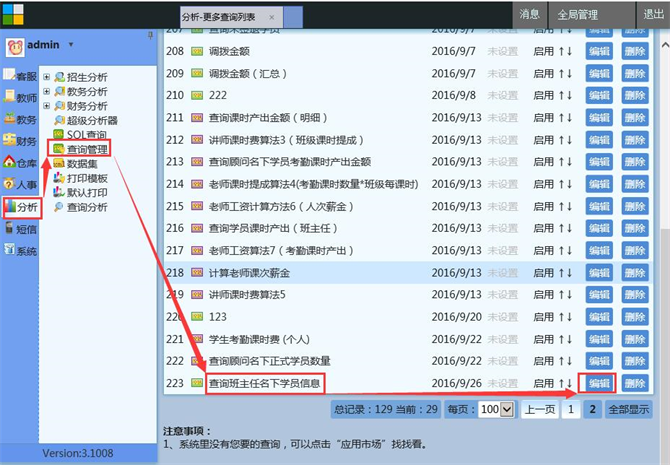Open the 教务 sidebar module
Image resolution: width=670 pixels, height=465 pixels.
pyautogui.click(x=21, y=119)
